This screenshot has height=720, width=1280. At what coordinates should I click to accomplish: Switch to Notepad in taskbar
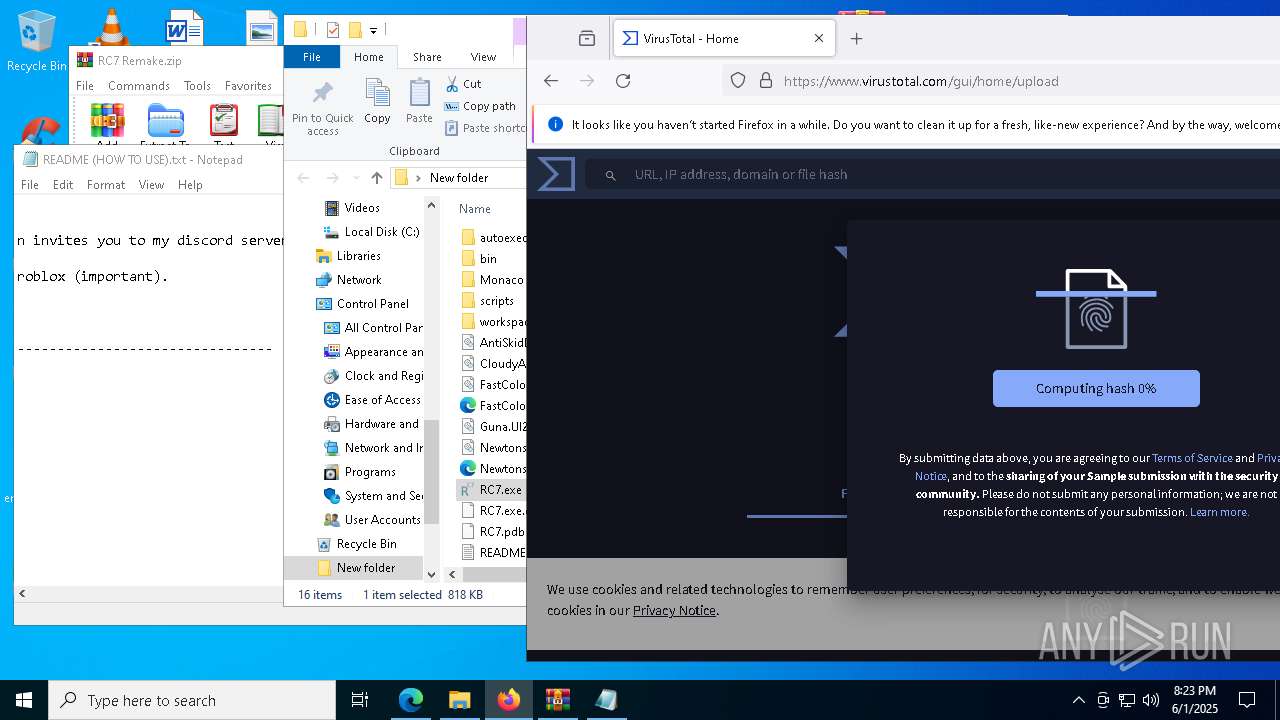click(x=606, y=700)
